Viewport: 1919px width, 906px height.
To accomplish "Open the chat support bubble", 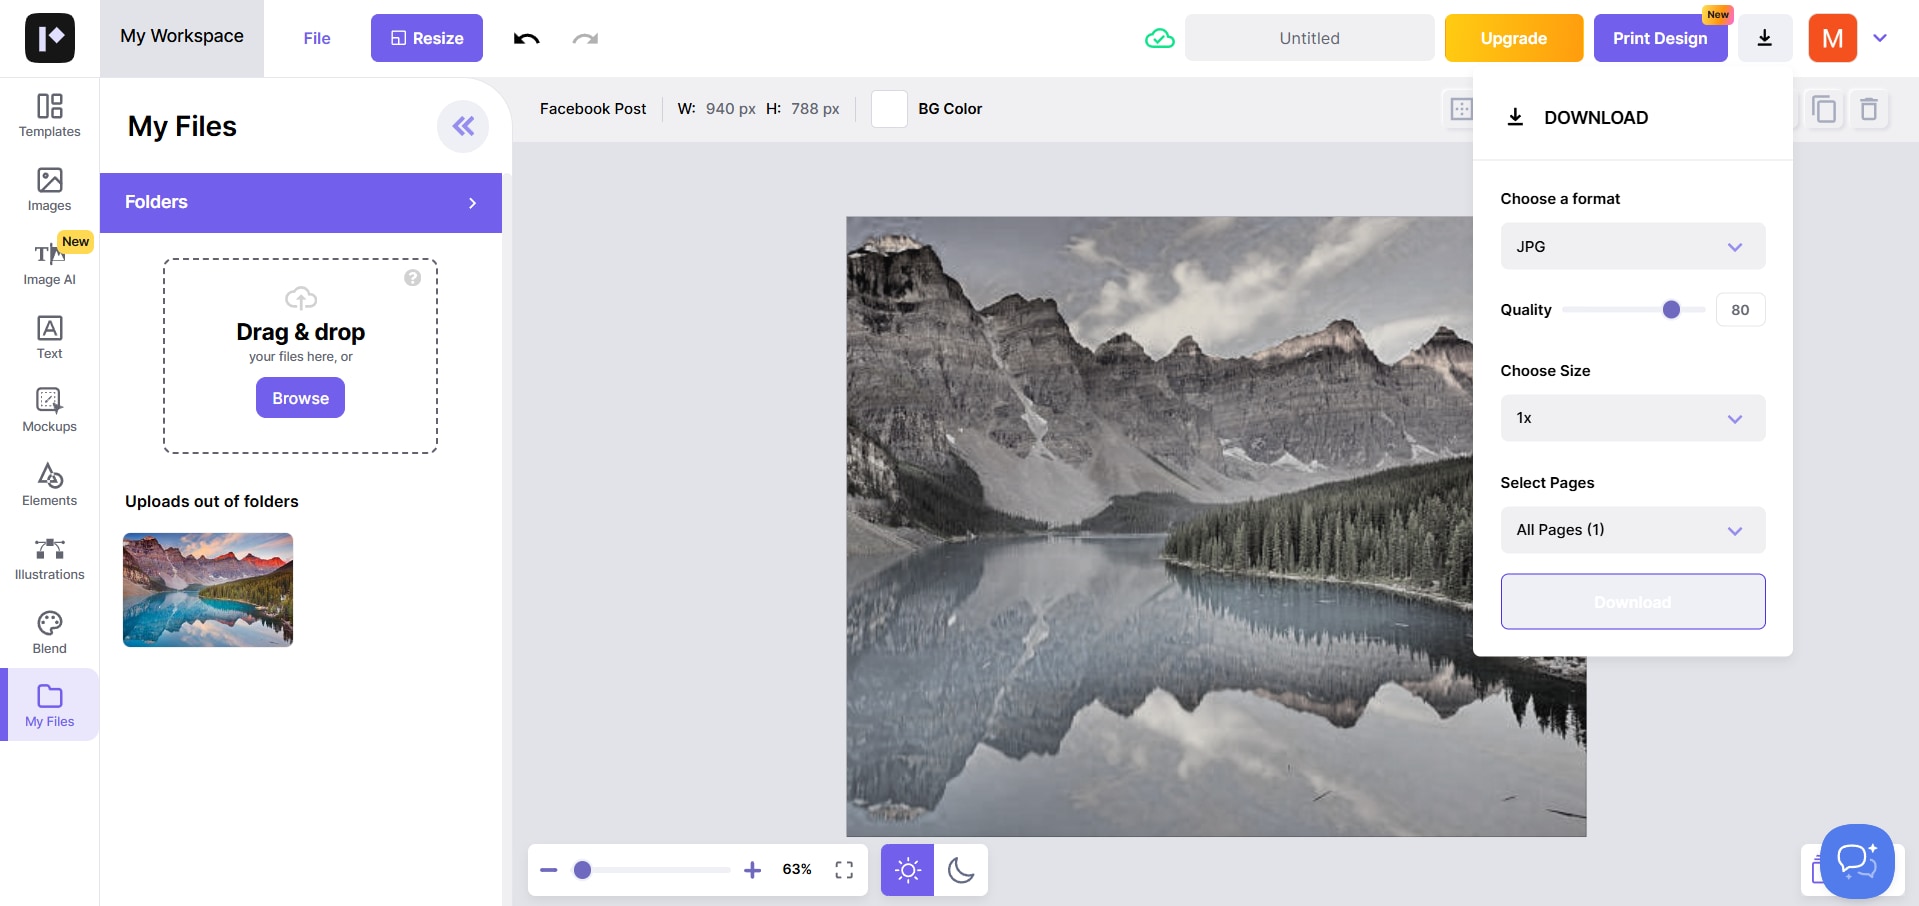I will pos(1857,861).
